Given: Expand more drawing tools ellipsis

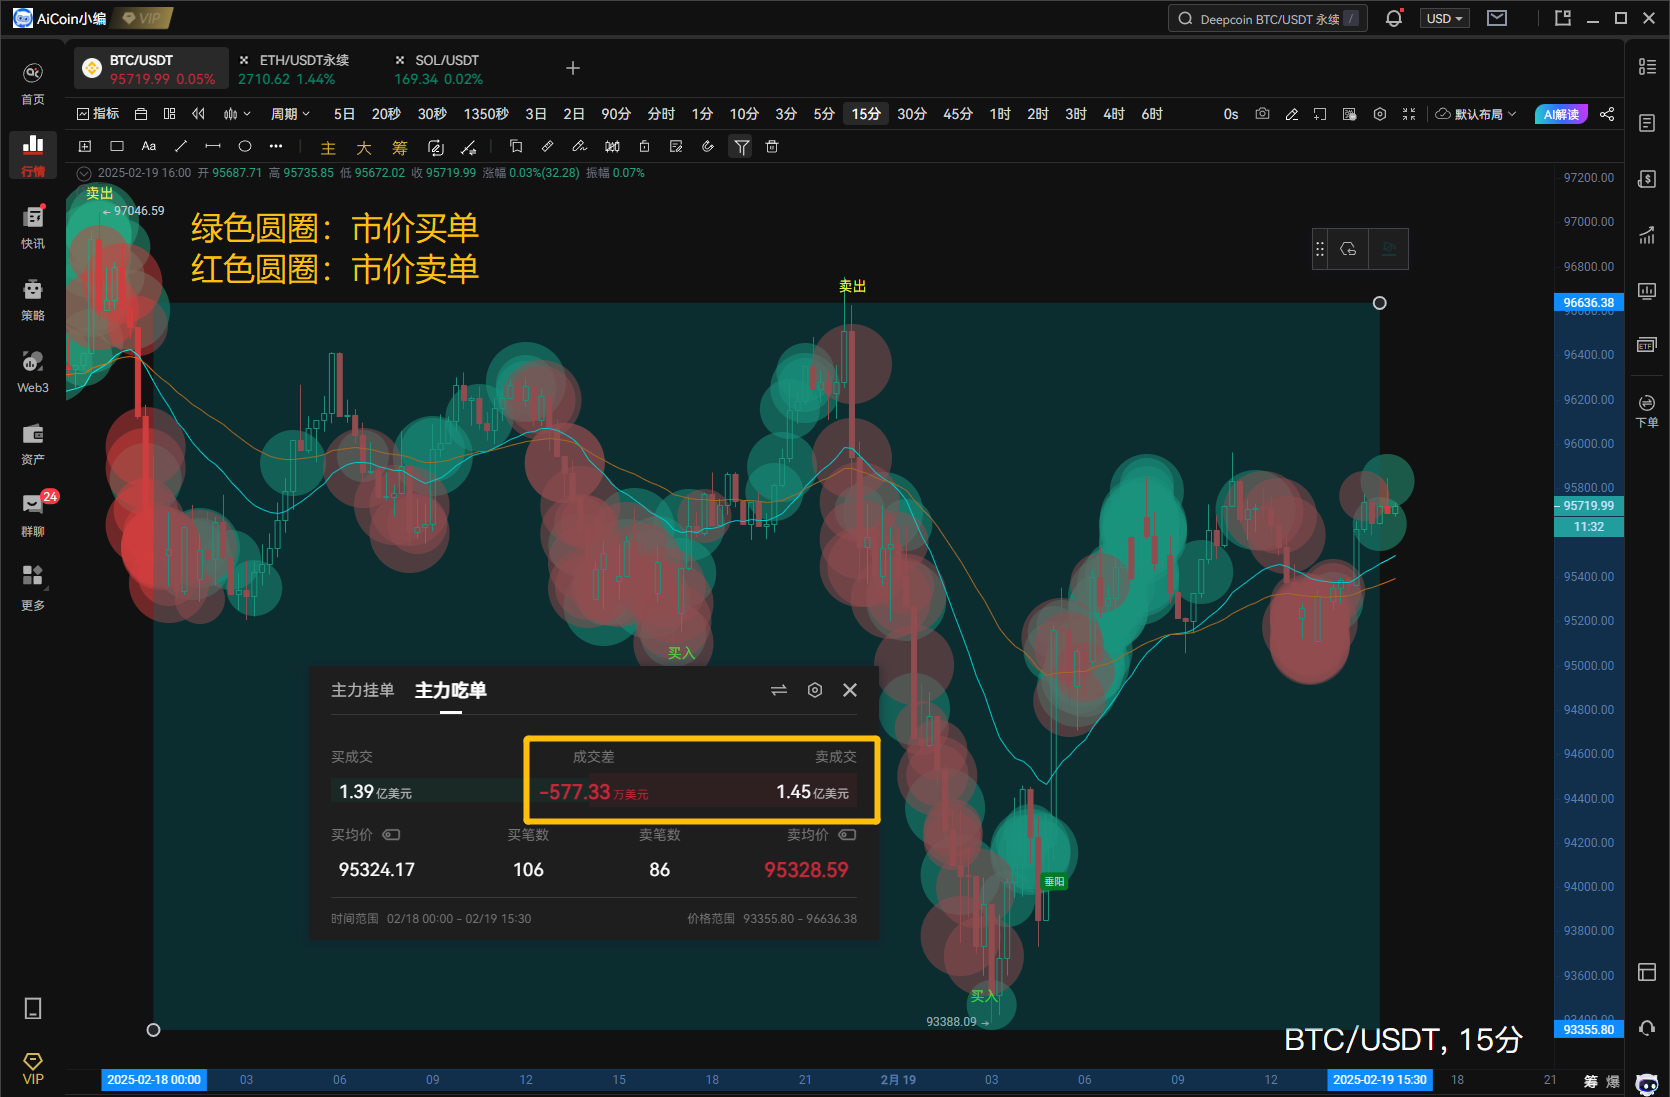Looking at the screenshot, I should [x=276, y=146].
